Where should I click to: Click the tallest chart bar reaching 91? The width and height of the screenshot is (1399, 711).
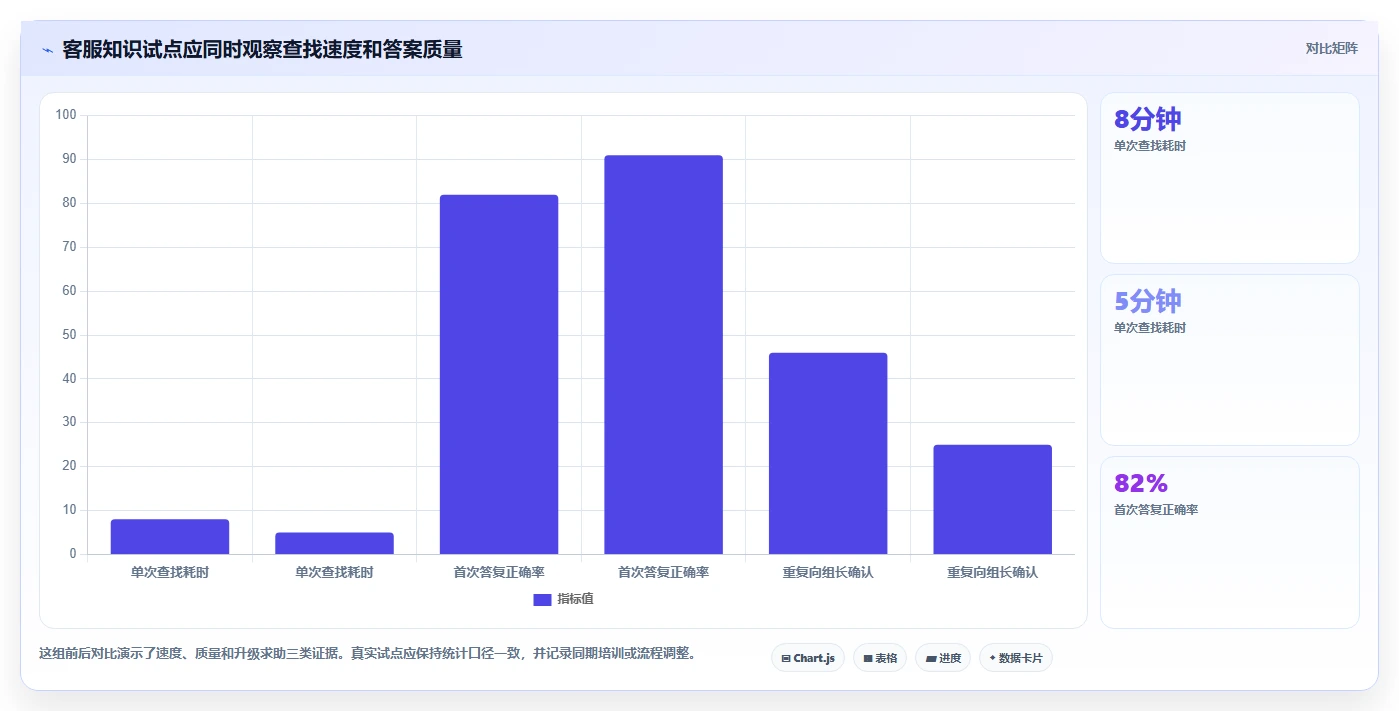tap(663, 355)
